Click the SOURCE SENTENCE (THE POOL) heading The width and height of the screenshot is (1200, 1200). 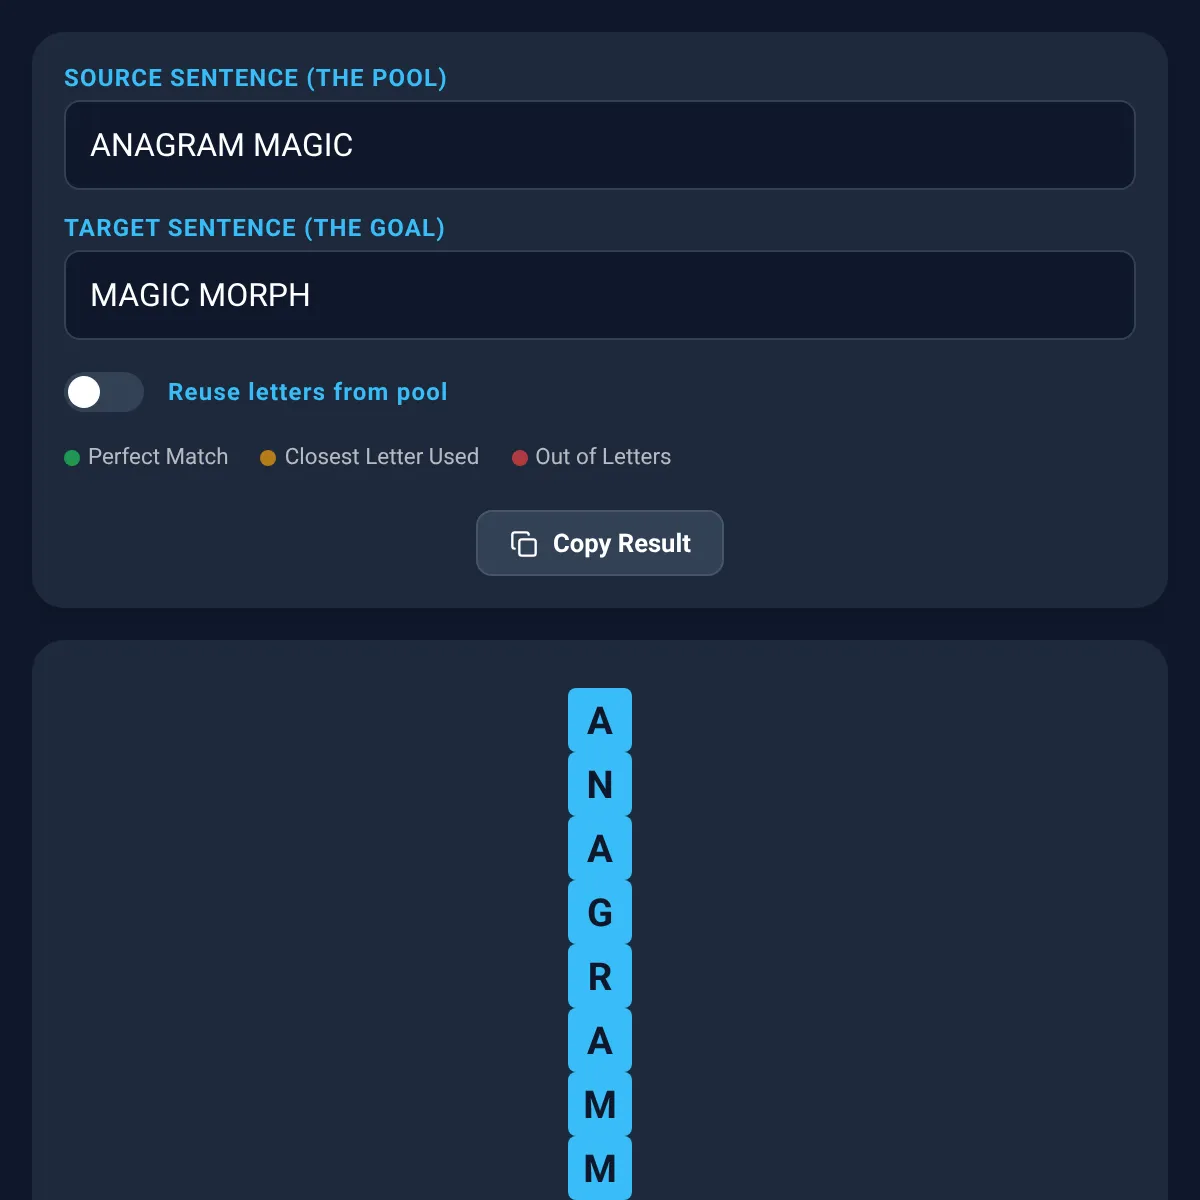pos(256,78)
